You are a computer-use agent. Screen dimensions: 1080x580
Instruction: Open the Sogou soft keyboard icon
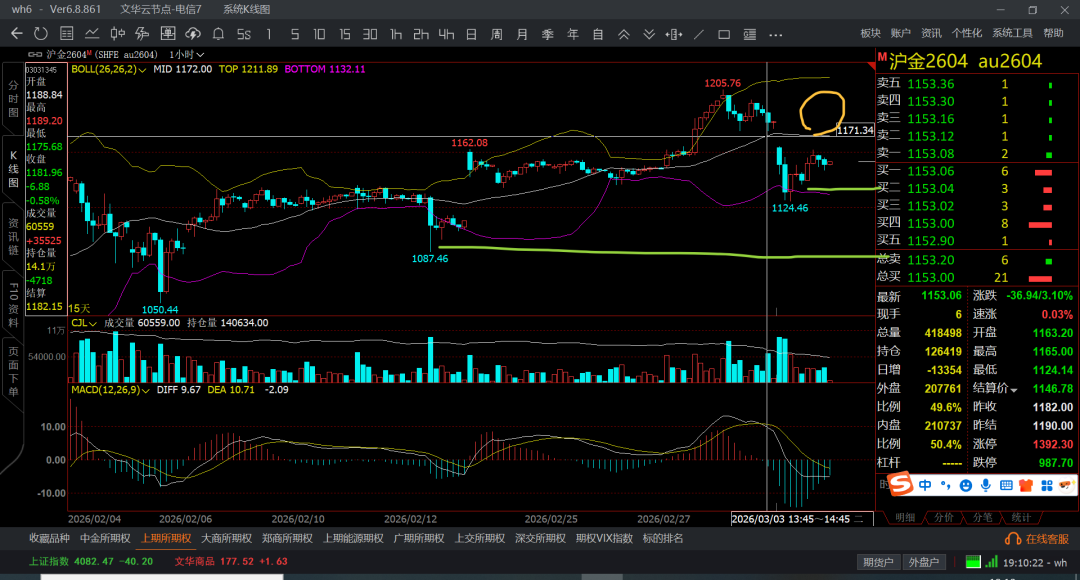1006,486
